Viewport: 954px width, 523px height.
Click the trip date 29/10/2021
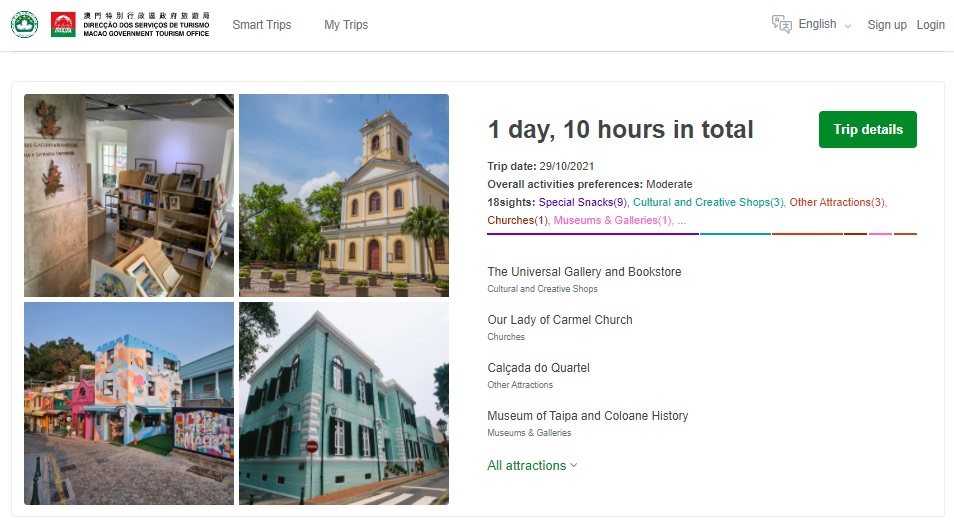tap(566, 166)
